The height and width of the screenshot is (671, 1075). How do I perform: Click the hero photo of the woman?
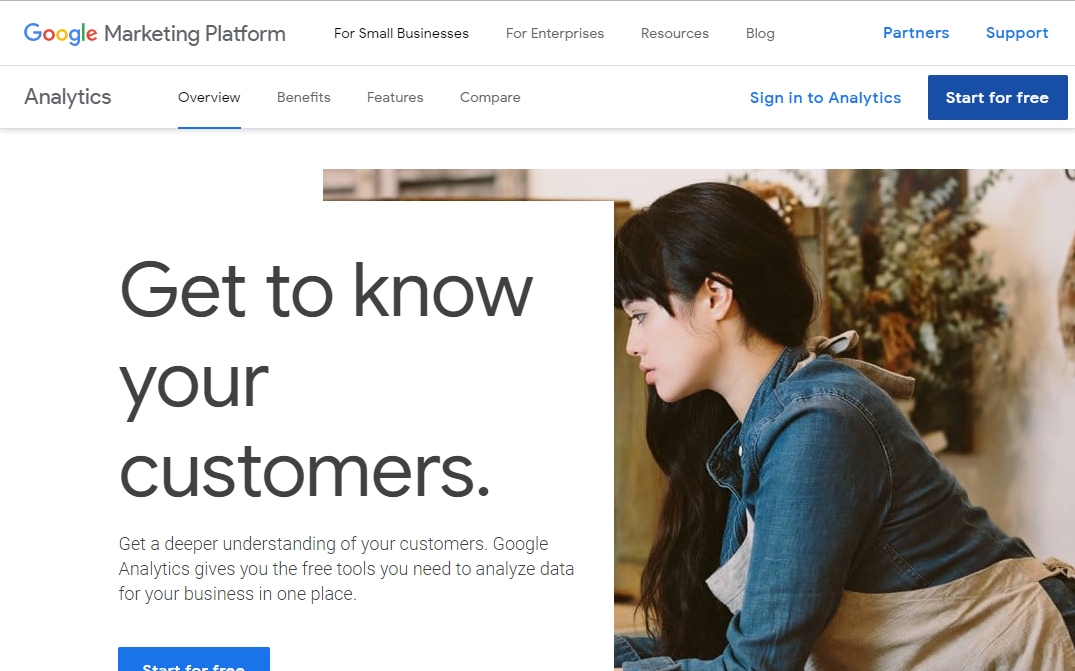coord(844,420)
